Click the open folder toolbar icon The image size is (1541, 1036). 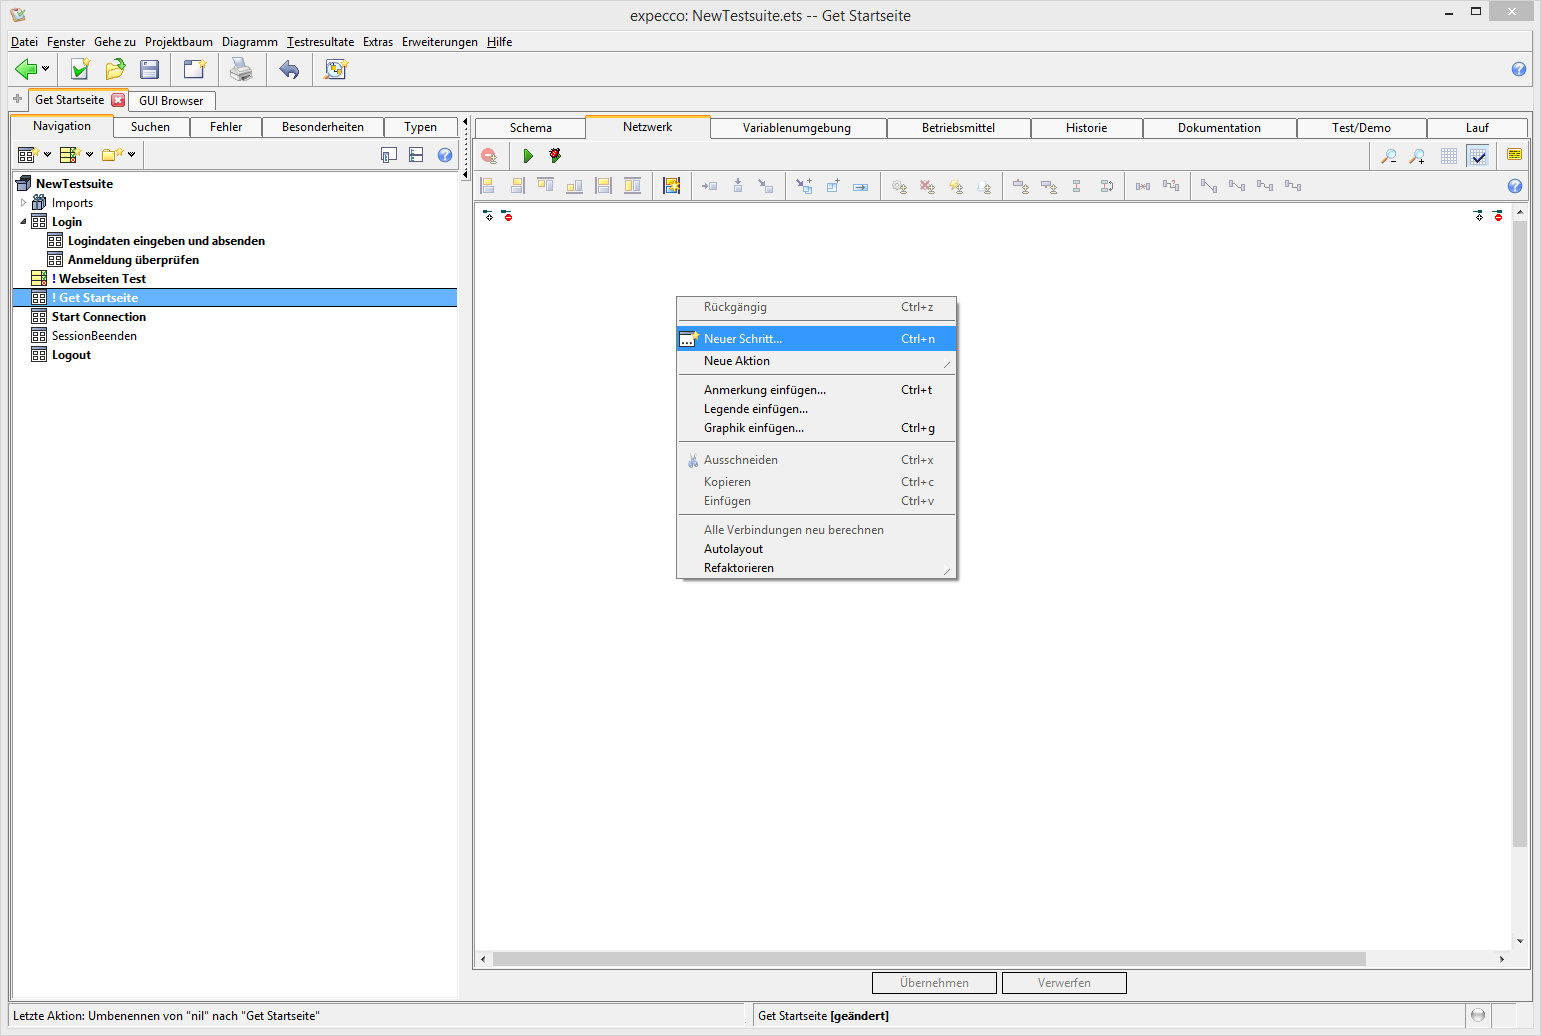[x=116, y=69]
